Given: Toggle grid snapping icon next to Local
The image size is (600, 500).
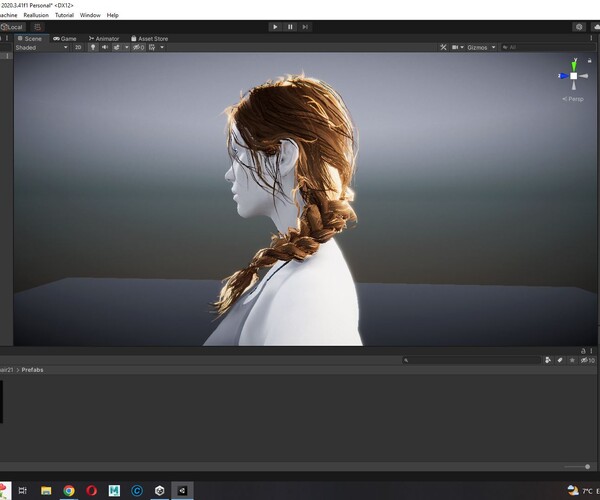Looking at the screenshot, I should 37,27.
